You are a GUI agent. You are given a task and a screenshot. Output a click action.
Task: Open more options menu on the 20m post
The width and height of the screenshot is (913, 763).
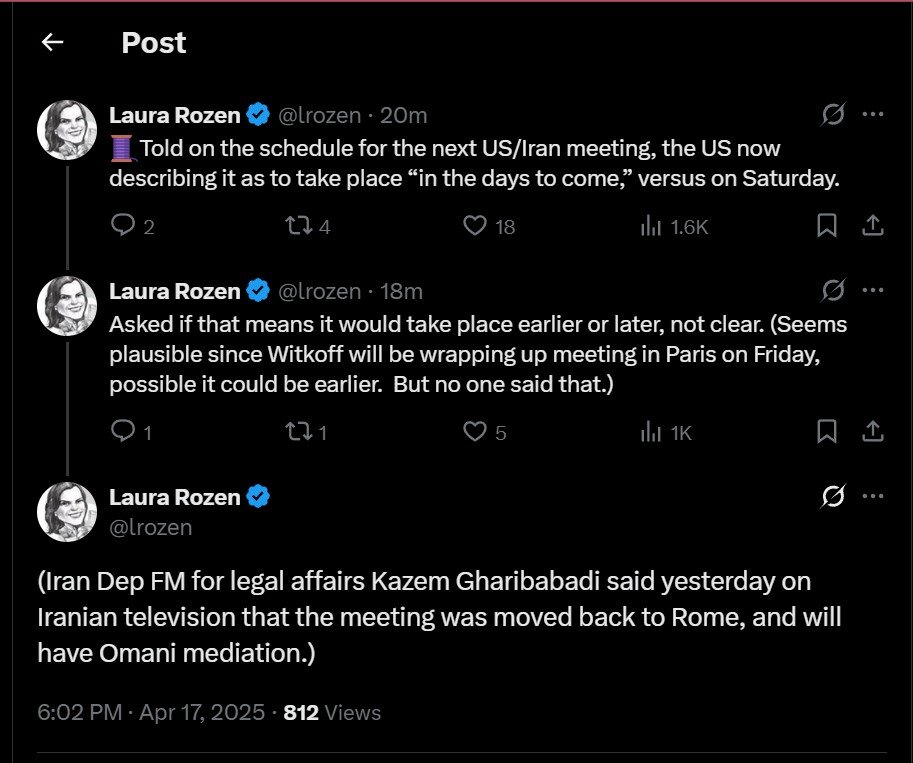872,115
